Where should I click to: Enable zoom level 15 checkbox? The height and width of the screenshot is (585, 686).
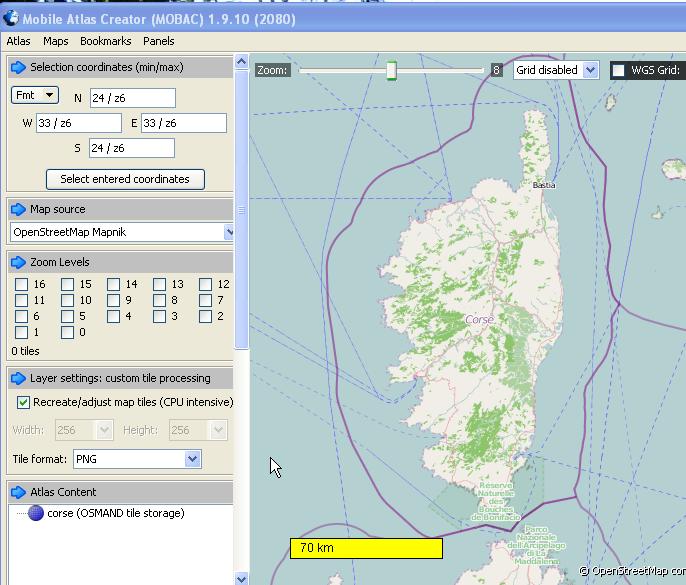[67, 284]
